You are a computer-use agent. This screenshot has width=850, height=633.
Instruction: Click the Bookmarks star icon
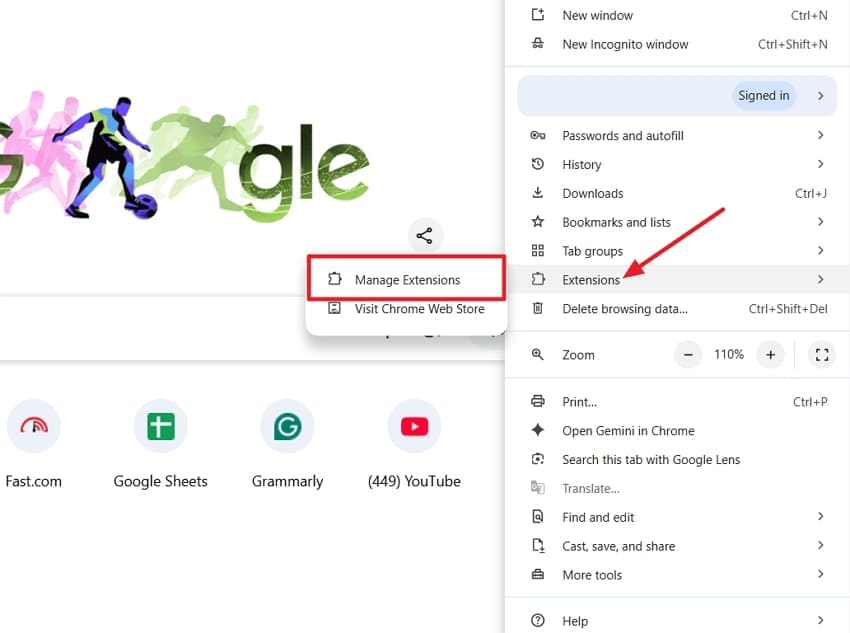click(537, 221)
